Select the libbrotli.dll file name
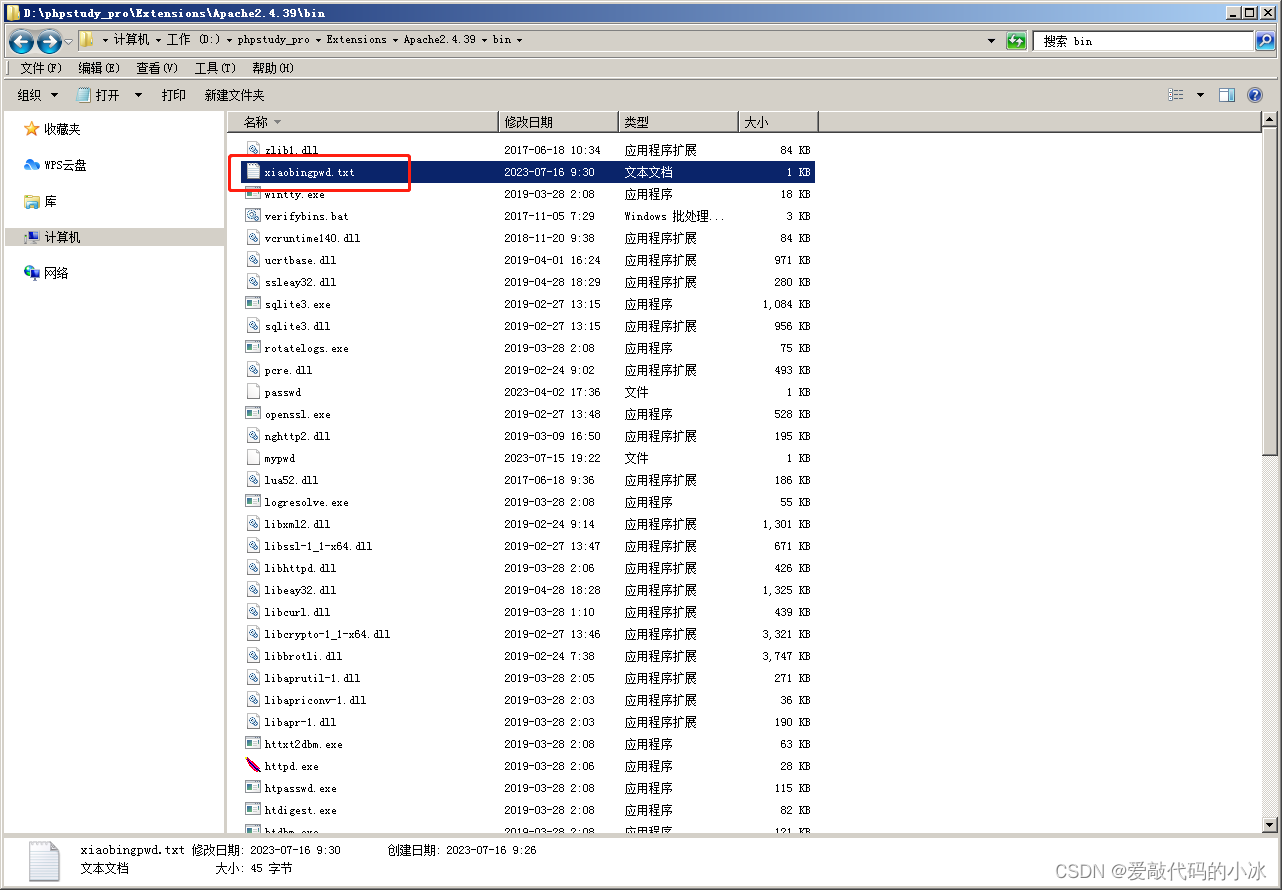The height and width of the screenshot is (890, 1282). click(x=303, y=656)
